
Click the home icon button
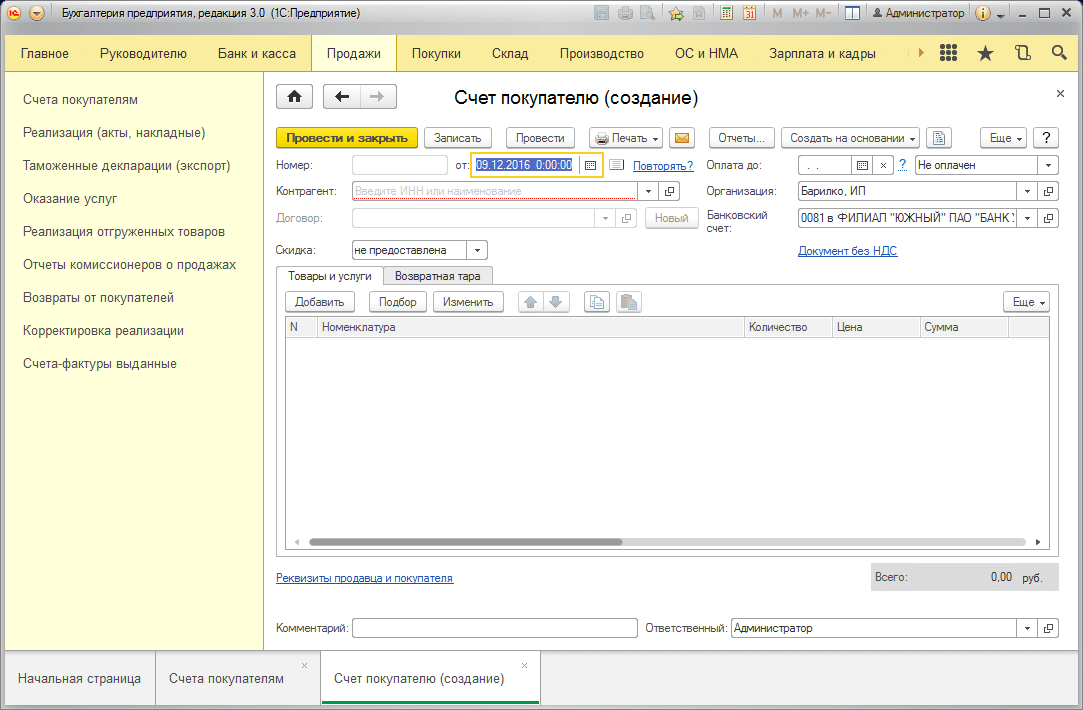[294, 97]
